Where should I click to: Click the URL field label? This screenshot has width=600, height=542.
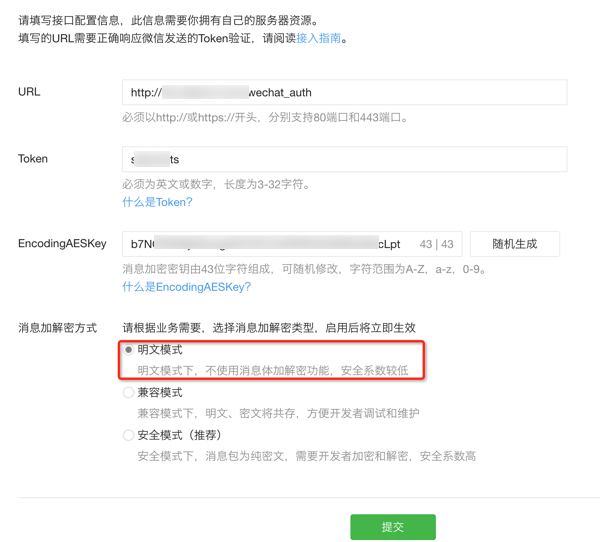(29, 92)
